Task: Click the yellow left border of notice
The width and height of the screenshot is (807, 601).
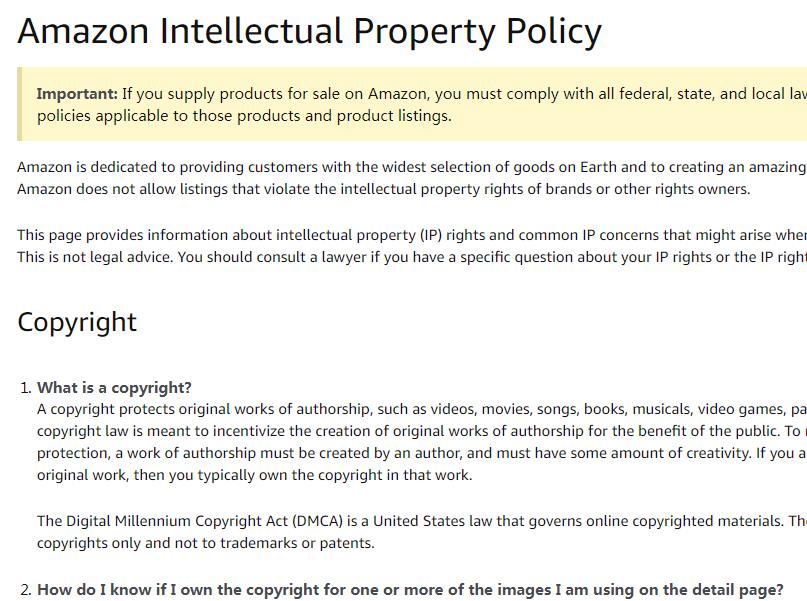Action: [x=20, y=104]
